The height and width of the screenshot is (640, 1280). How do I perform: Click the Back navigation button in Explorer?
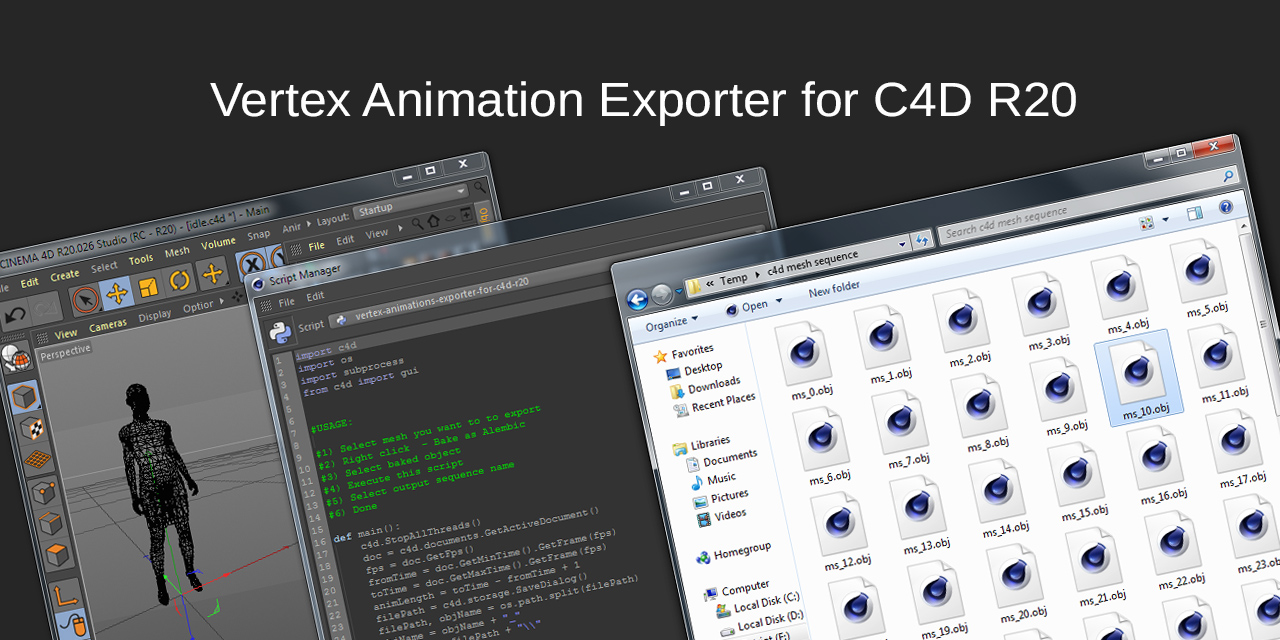pos(637,299)
